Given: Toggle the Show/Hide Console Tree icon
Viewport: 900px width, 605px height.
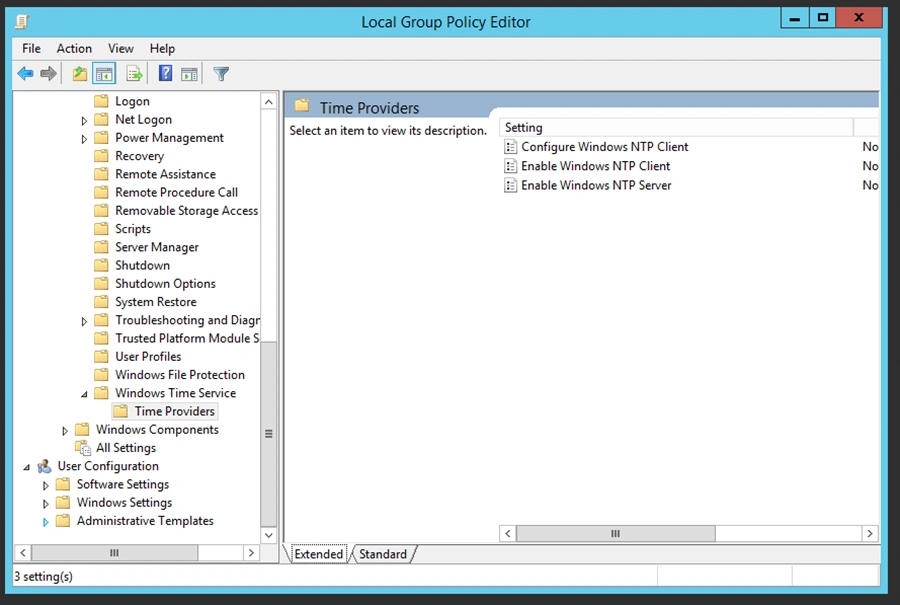Looking at the screenshot, I should tap(104, 73).
